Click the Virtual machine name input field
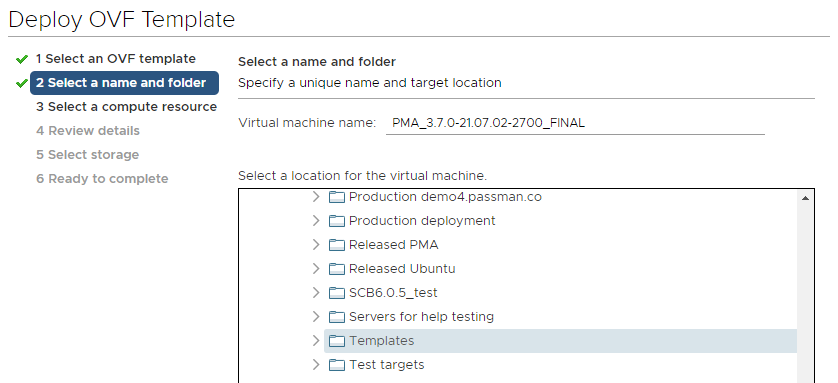This screenshot has height=383, width=838. [575, 123]
